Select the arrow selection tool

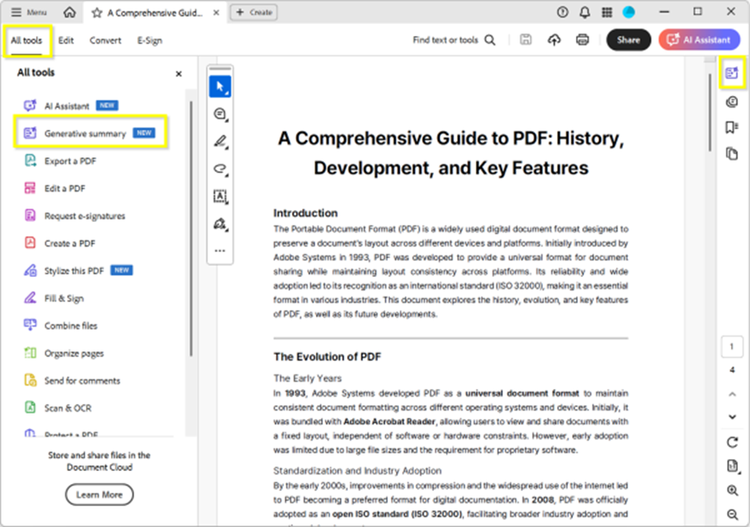tap(220, 87)
